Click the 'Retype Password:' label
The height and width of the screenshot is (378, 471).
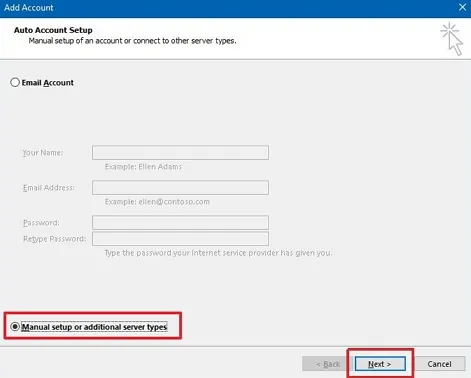click(x=54, y=239)
